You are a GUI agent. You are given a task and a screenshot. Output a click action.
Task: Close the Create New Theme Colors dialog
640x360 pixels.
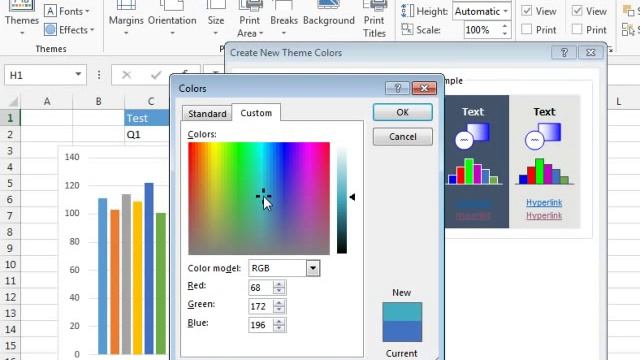(x=591, y=53)
